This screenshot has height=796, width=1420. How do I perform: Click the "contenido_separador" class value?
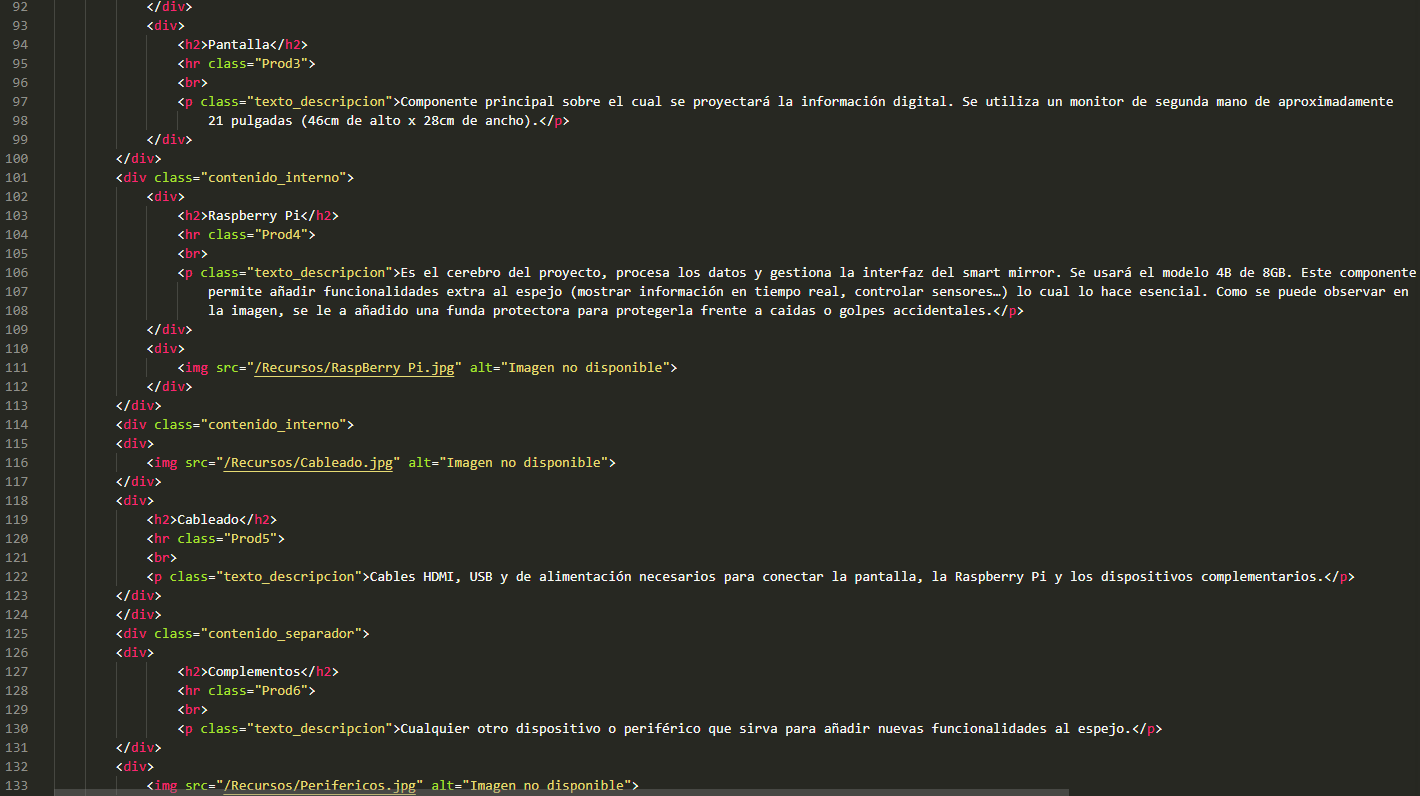click(x=281, y=634)
